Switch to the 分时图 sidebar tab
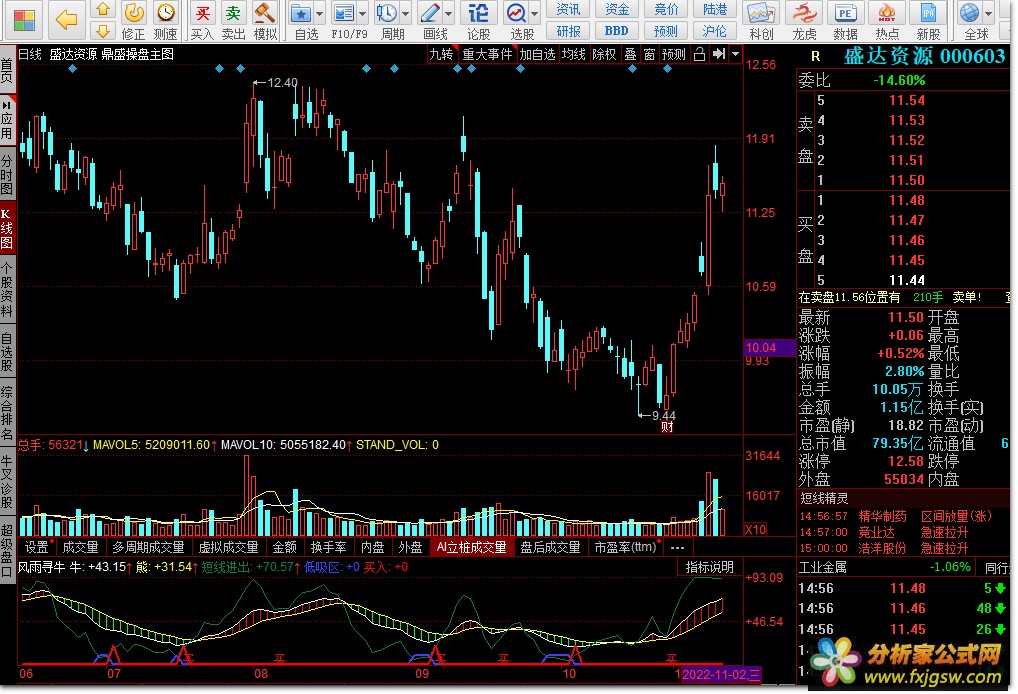Screen dimensions: 1018x694 click(7, 174)
